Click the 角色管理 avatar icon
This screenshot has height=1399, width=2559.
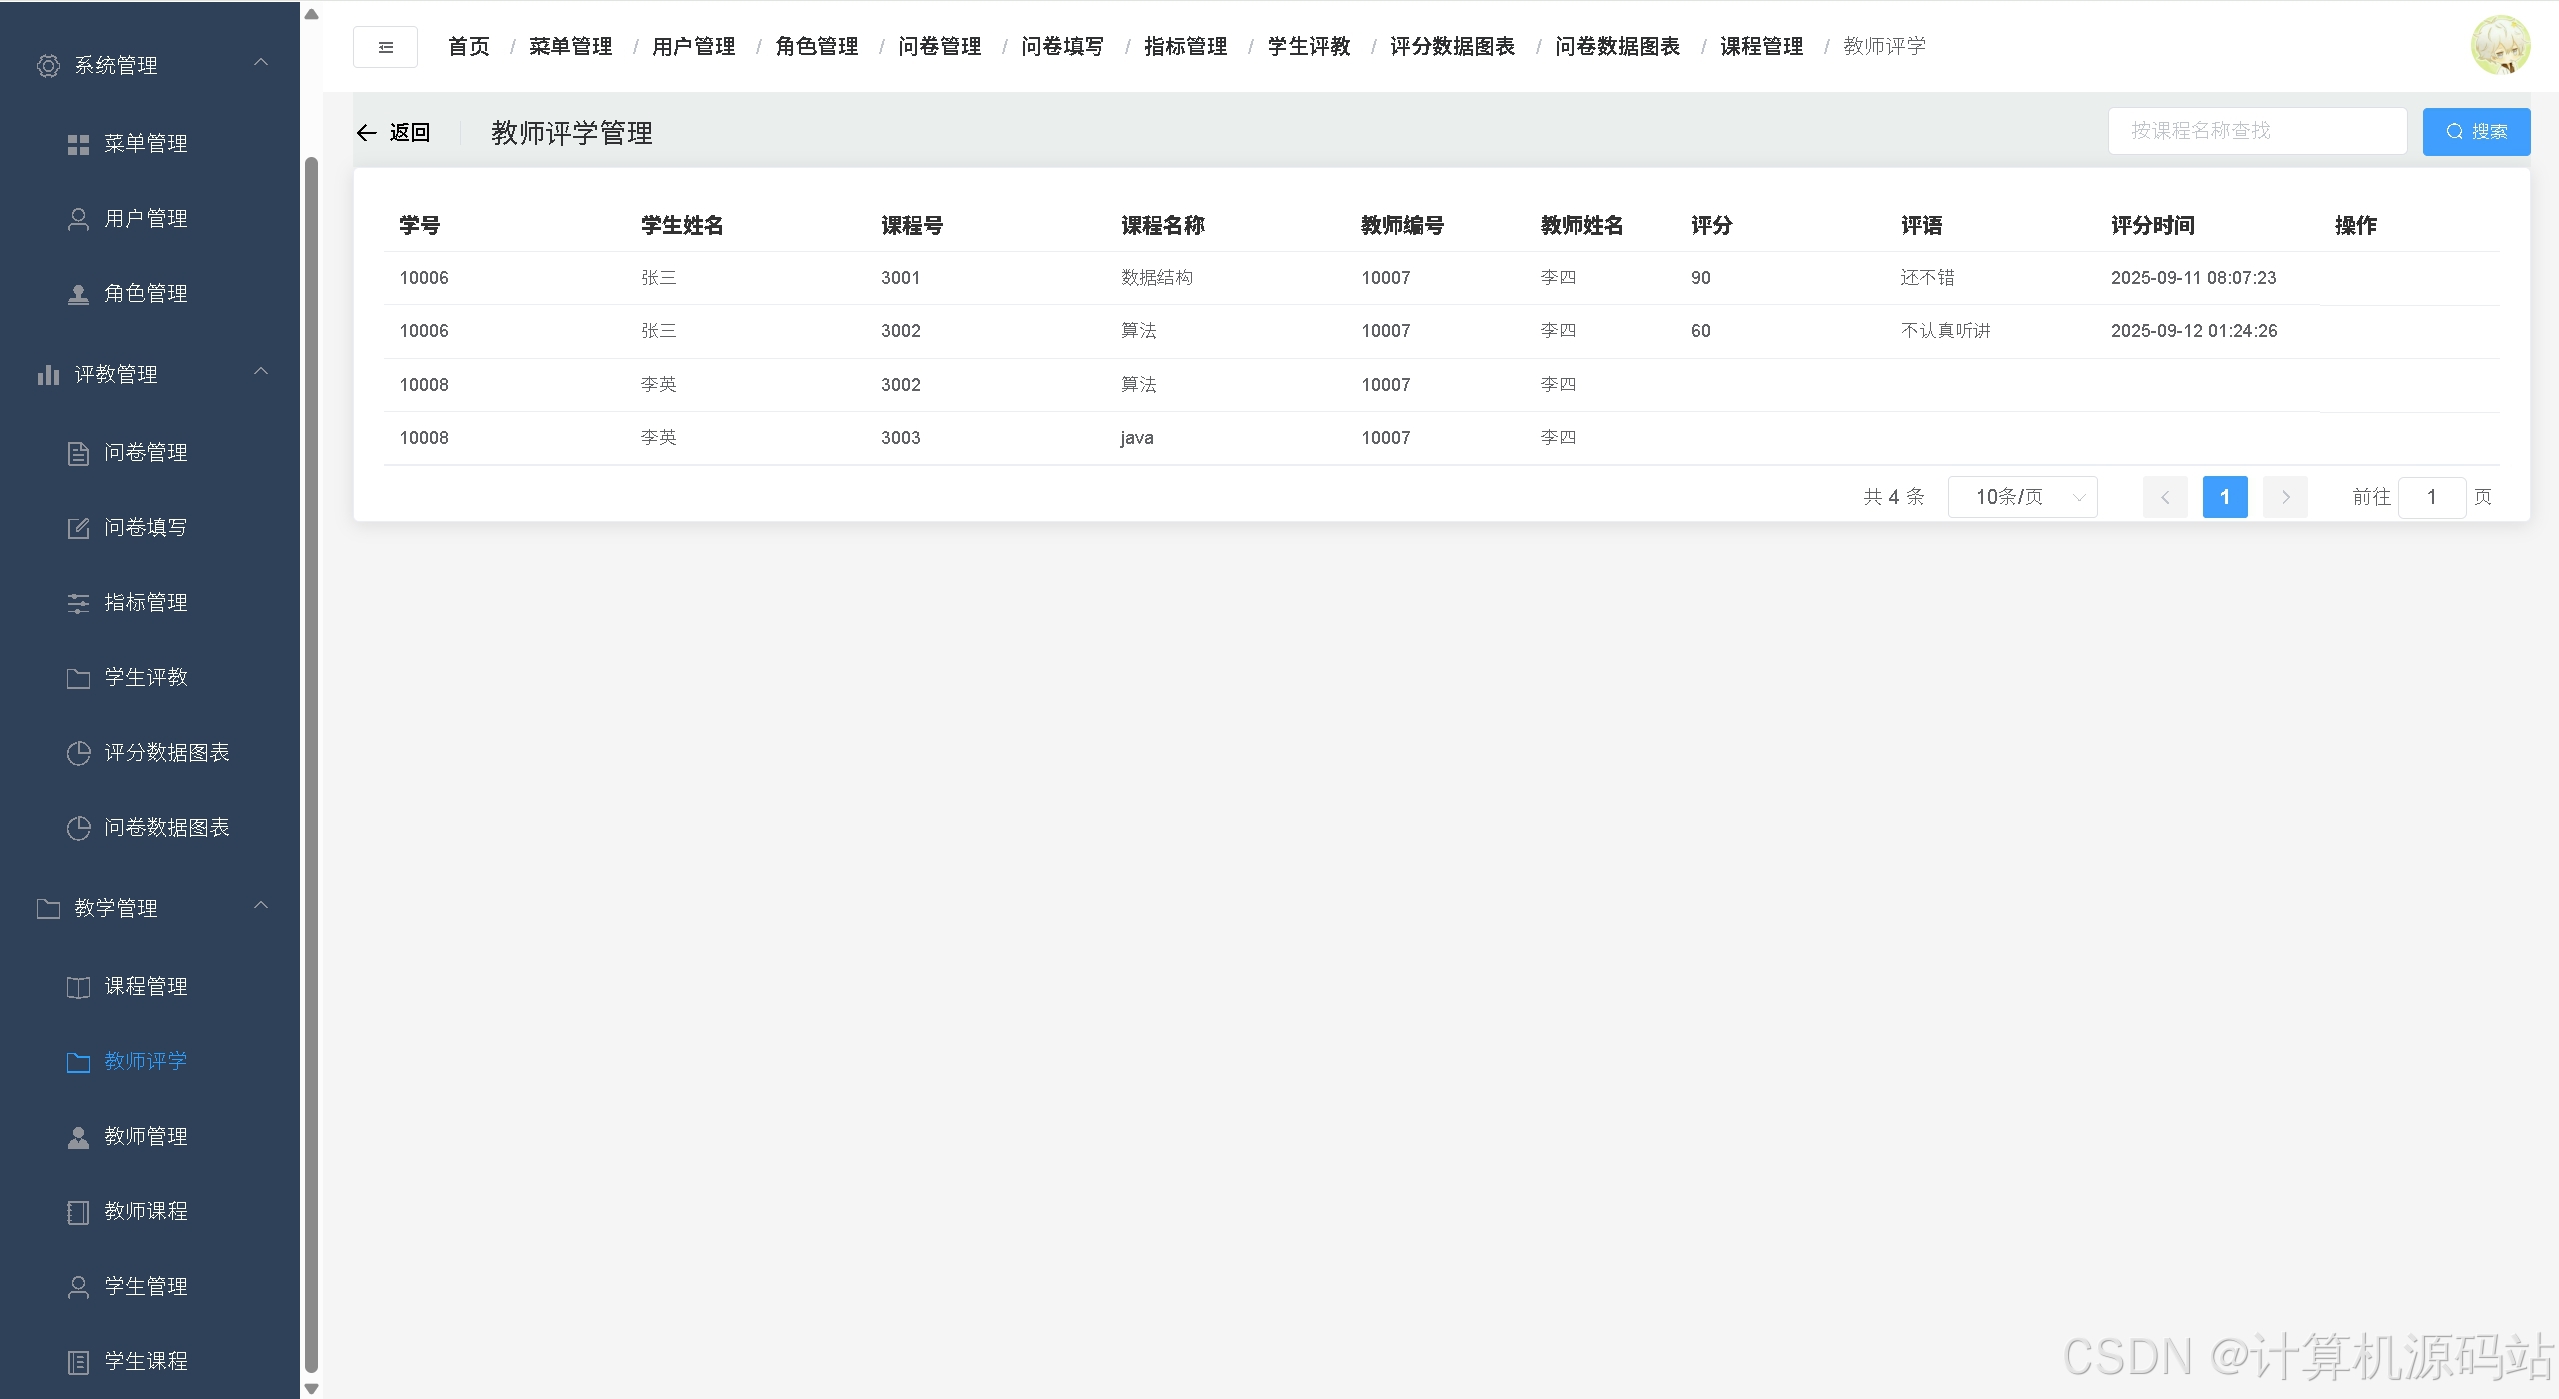[78, 294]
